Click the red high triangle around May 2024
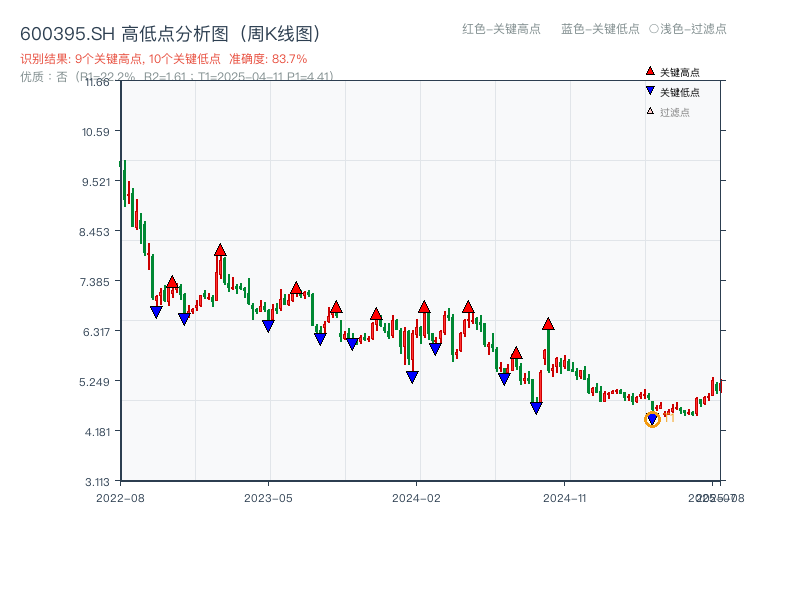The width and height of the screenshot is (800, 600). click(468, 307)
